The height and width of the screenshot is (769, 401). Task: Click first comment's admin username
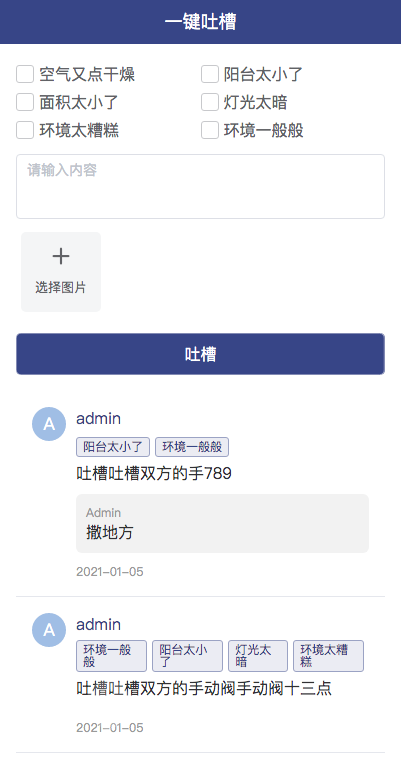99,419
